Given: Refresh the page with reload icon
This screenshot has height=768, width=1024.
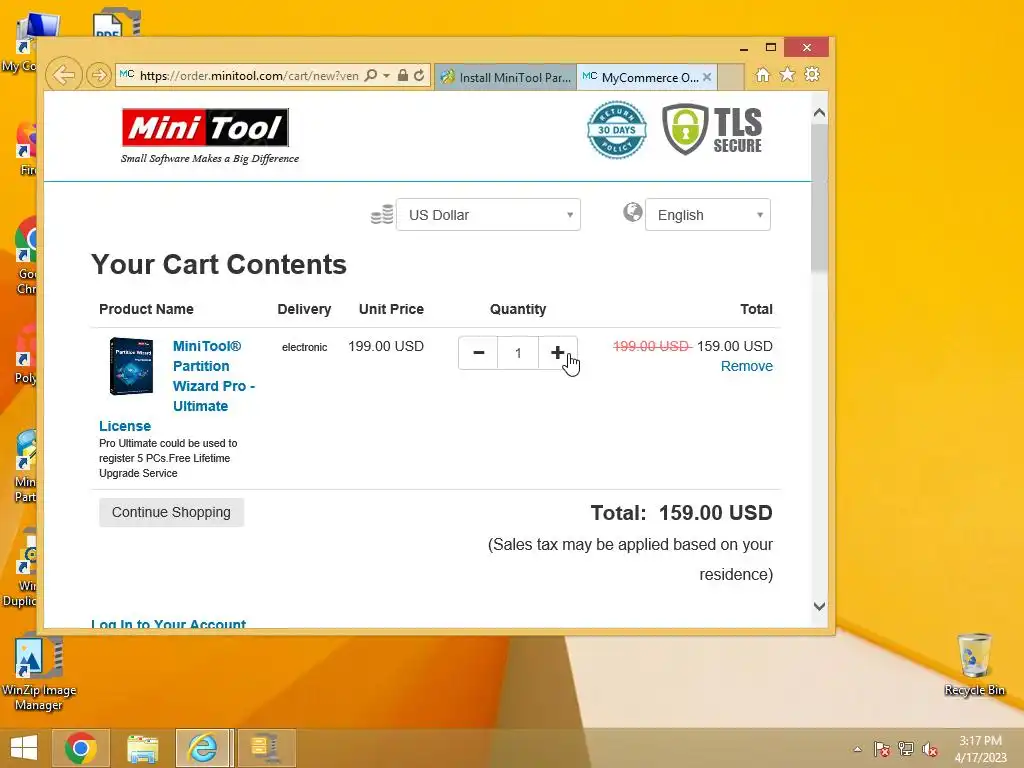Looking at the screenshot, I should coord(419,76).
